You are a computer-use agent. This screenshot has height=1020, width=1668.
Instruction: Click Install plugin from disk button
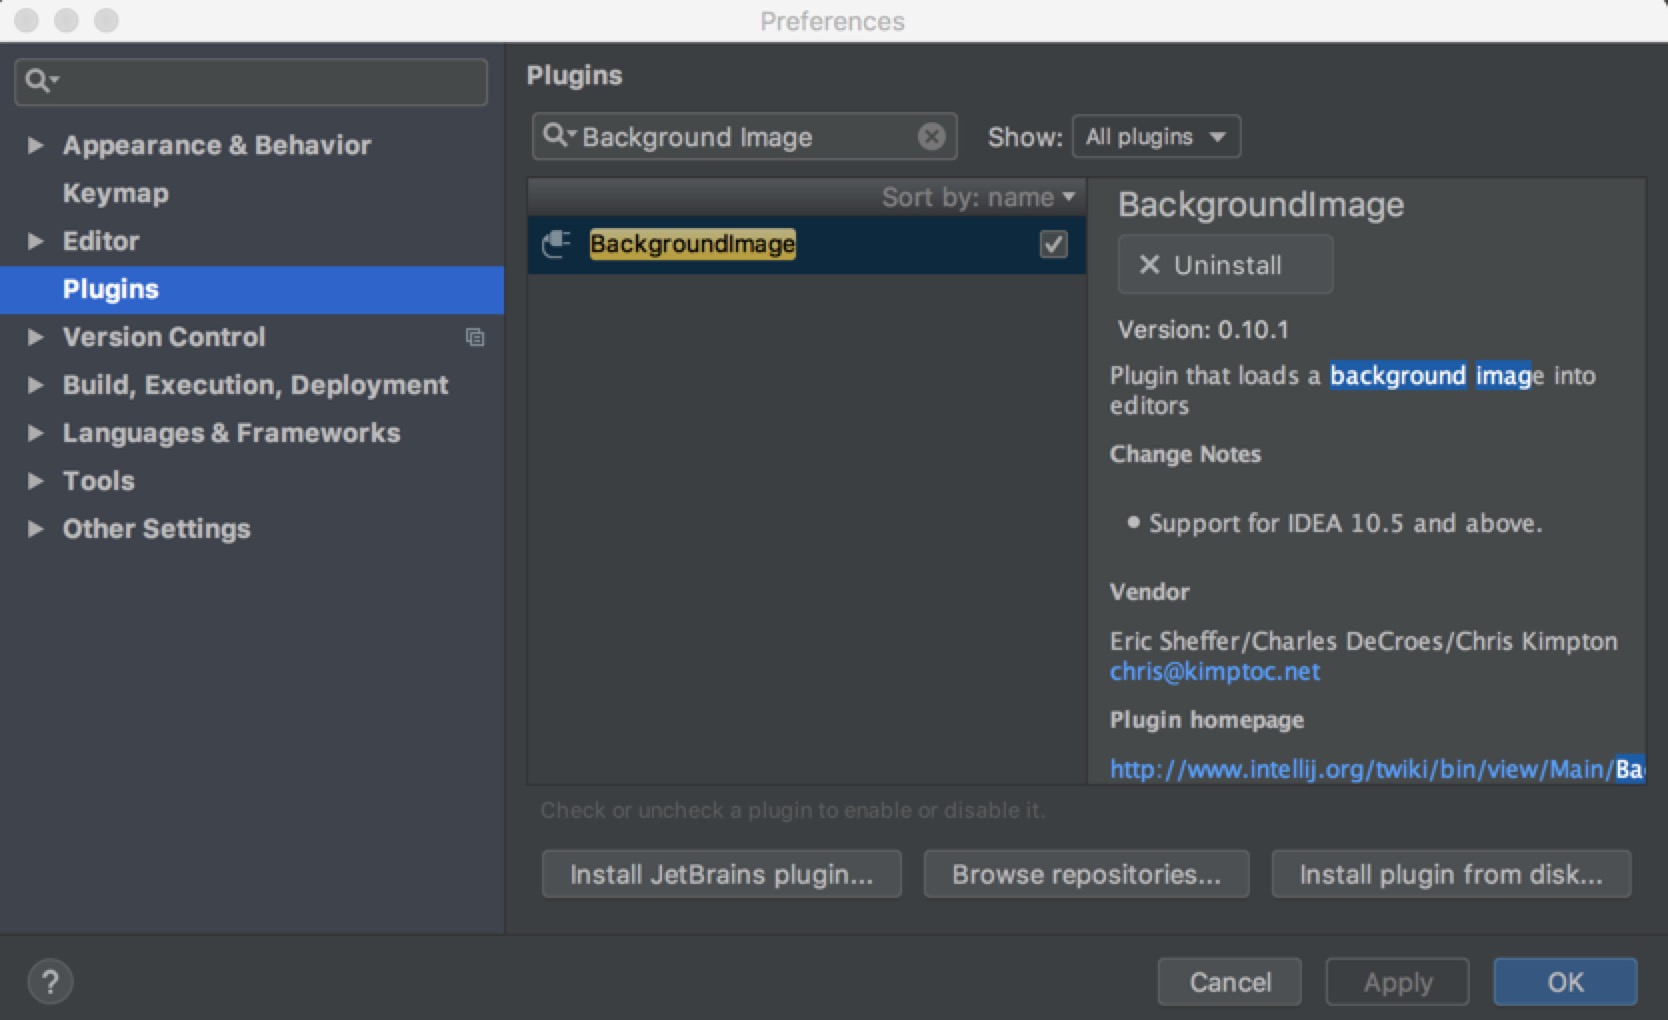click(x=1451, y=874)
